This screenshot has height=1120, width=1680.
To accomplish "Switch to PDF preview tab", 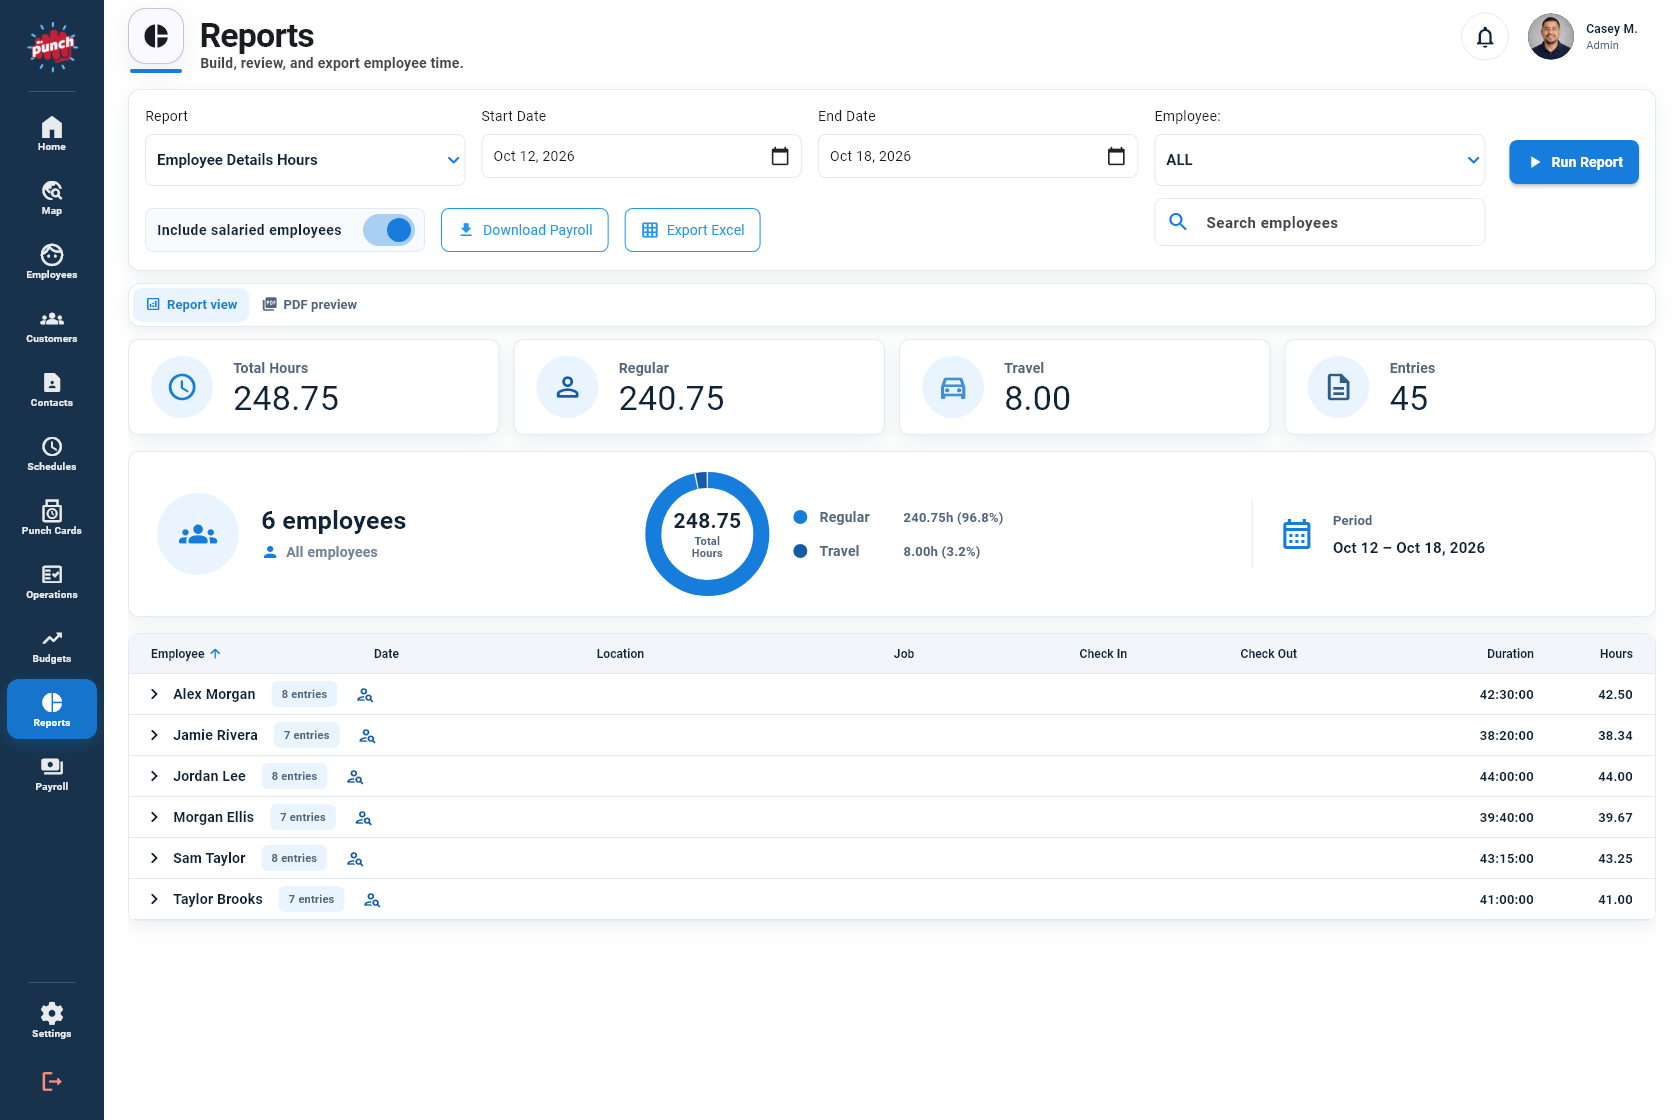I will [310, 305].
